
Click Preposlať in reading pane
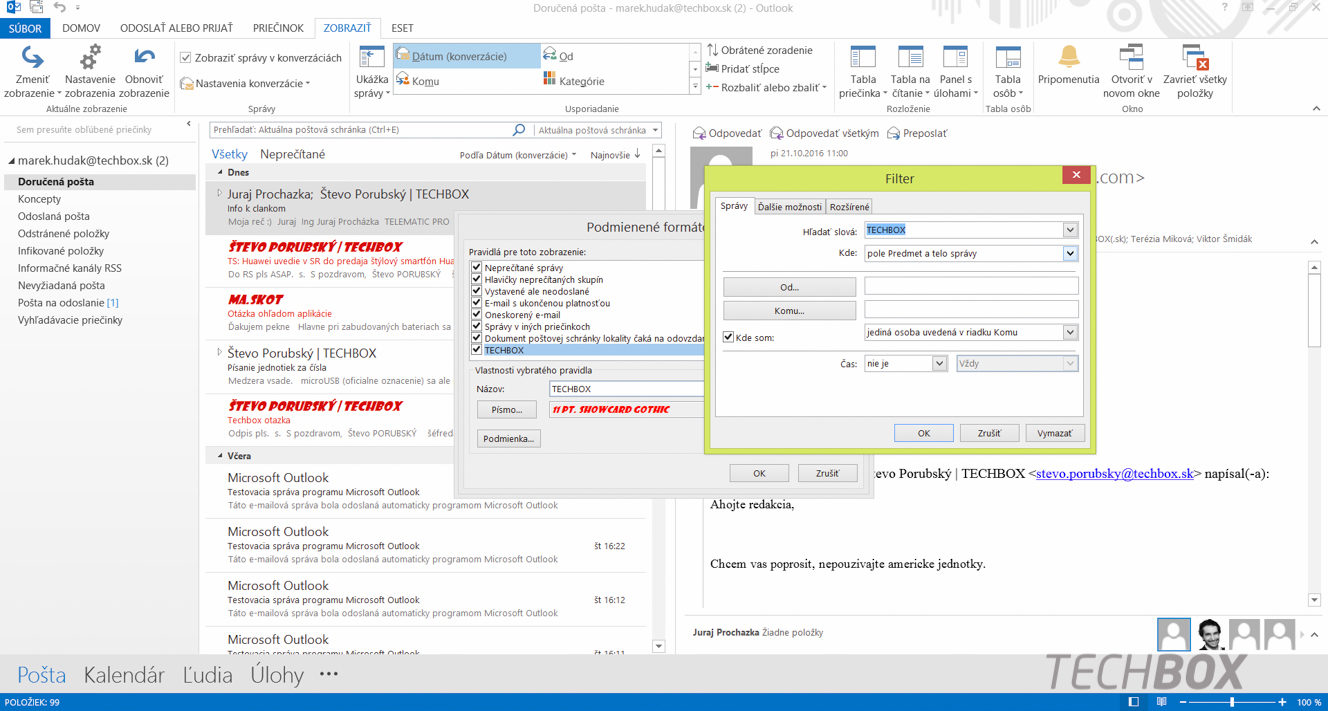tap(917, 133)
